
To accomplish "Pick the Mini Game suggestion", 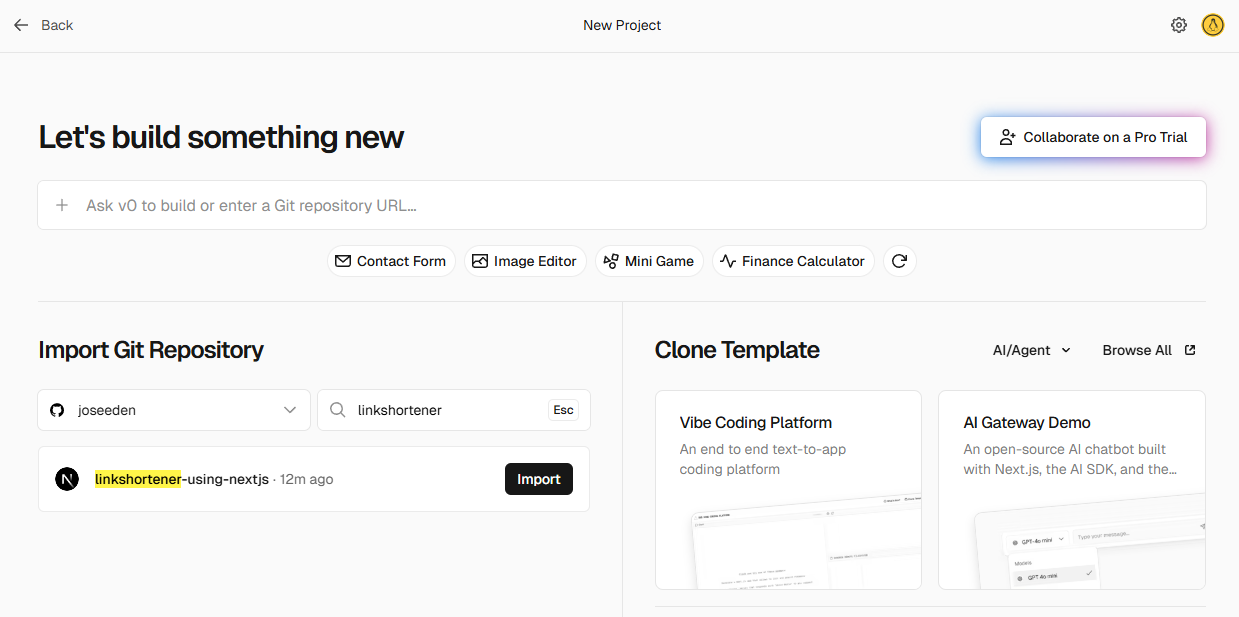I will 649,261.
